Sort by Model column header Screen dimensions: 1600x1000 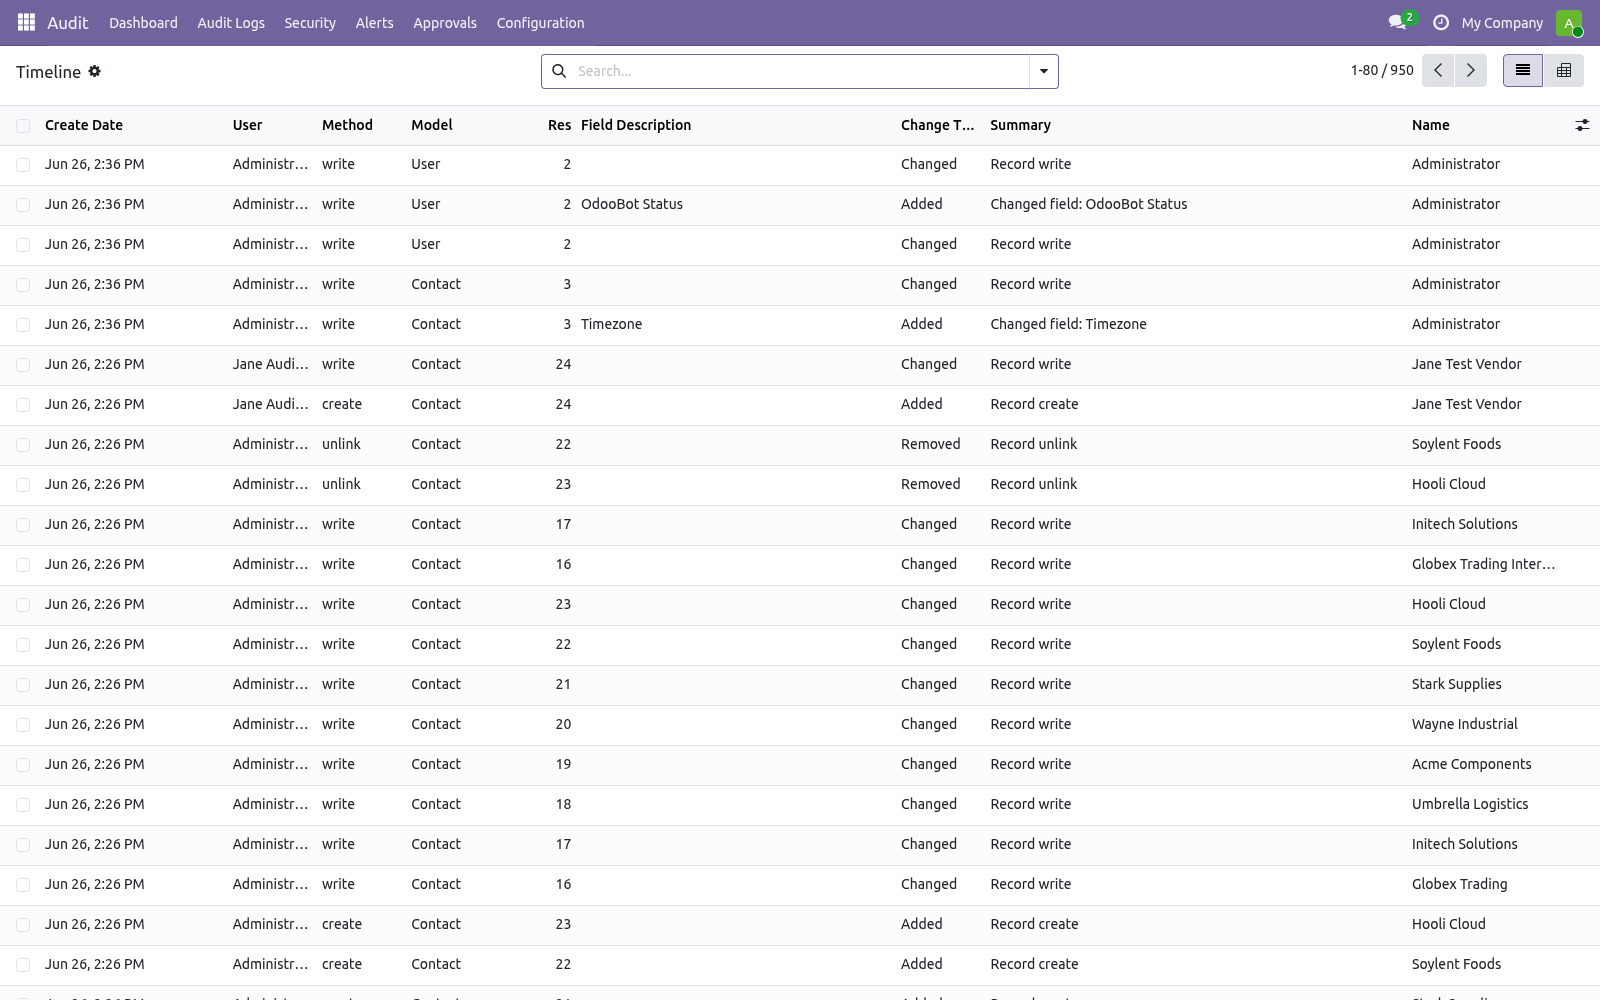point(432,125)
